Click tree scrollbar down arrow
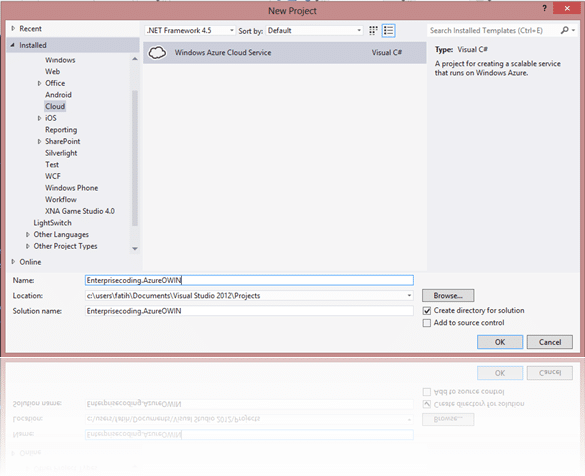This screenshot has width=585, height=476. (x=135, y=248)
